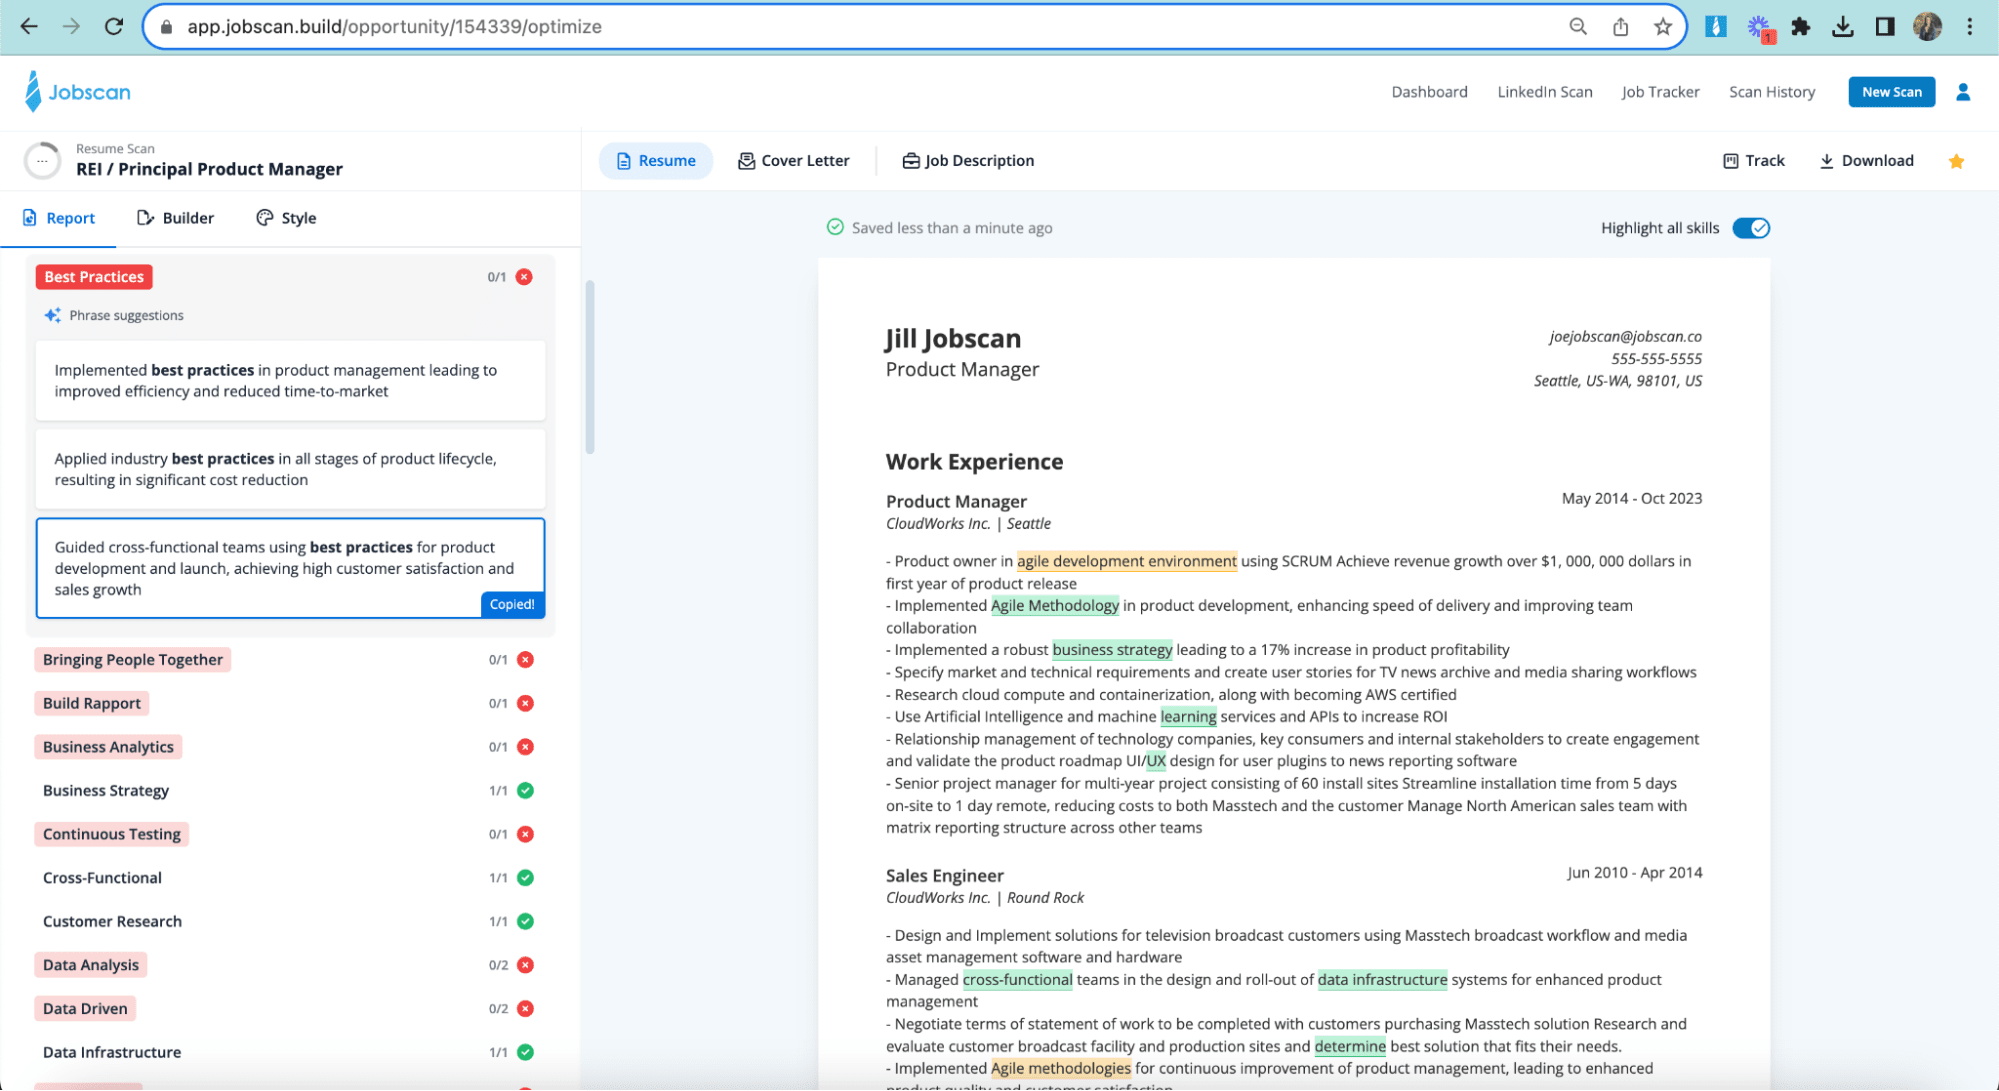Open the user account icon
This screenshot has width=1999, height=1091.
pyautogui.click(x=1962, y=92)
